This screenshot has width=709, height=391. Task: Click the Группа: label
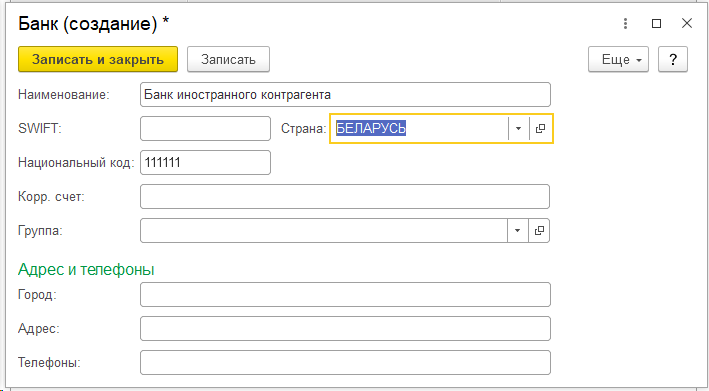tap(40, 231)
